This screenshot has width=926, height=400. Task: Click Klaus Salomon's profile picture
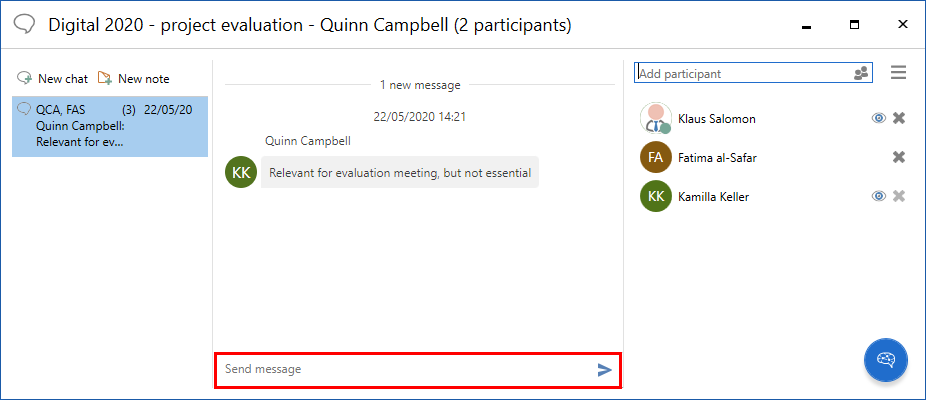tap(655, 118)
